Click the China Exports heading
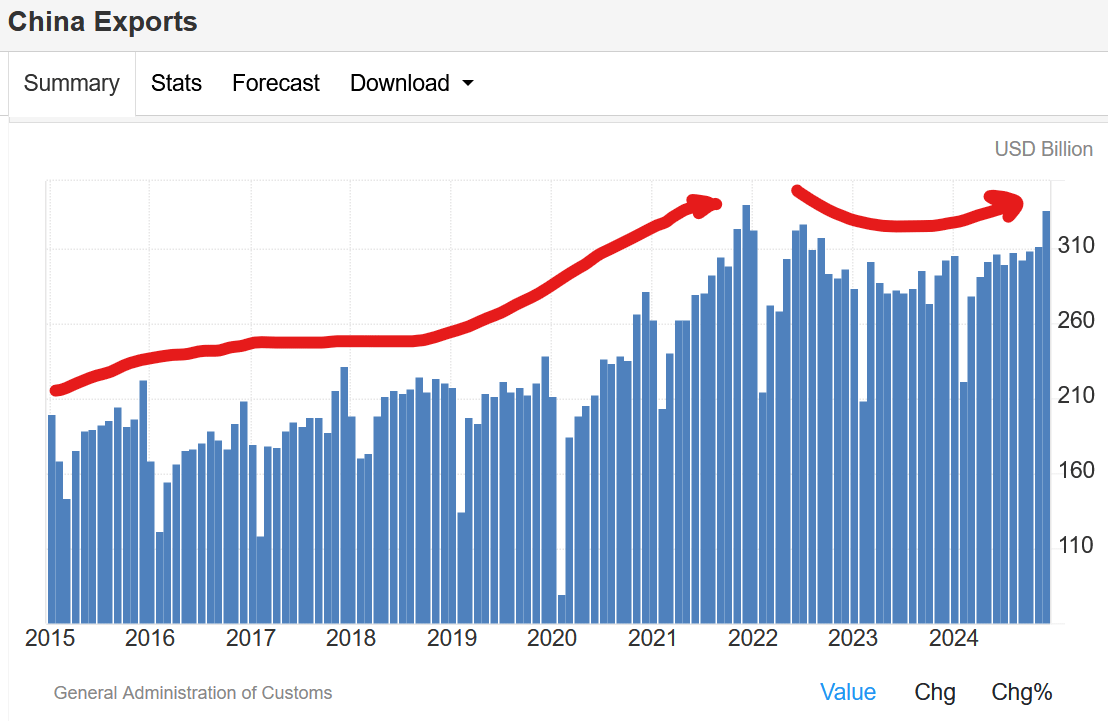Screen dimensions: 1108x721 tap(102, 22)
